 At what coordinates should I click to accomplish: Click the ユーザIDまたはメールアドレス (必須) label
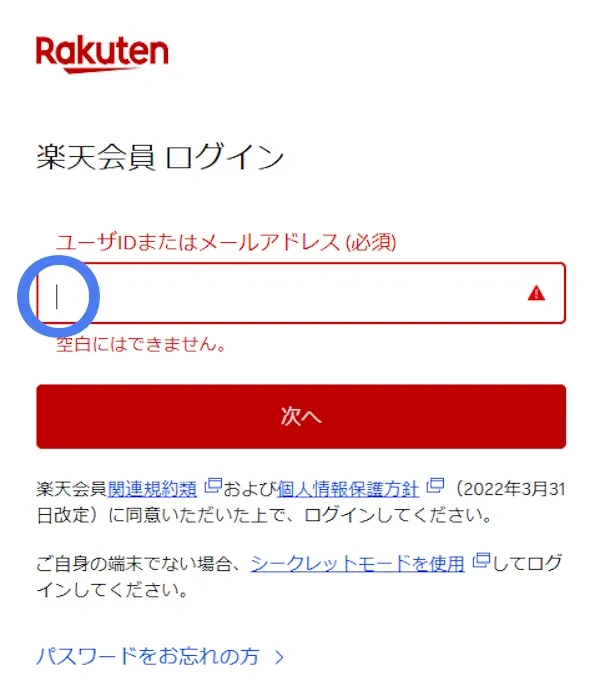226,242
